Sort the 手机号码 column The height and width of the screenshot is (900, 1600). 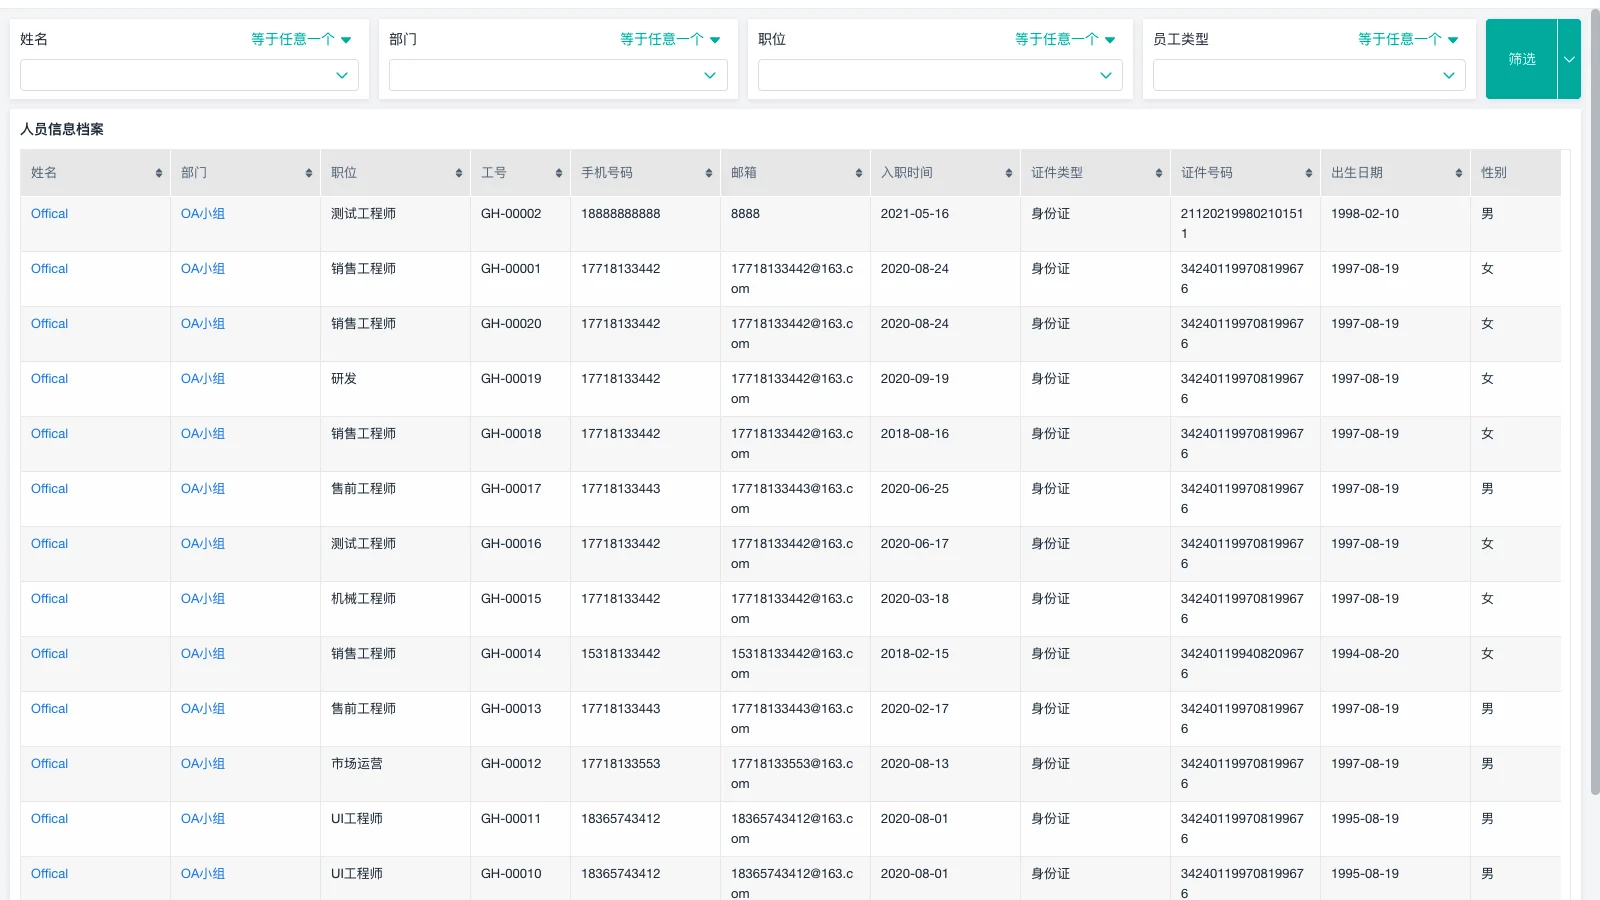(708, 172)
